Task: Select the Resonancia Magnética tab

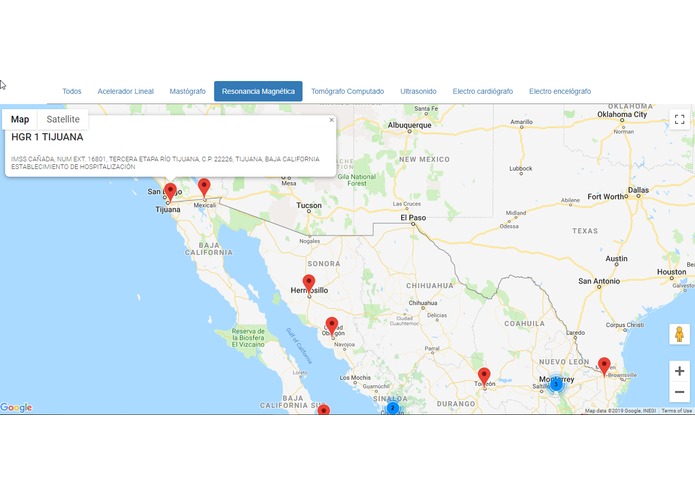Action: pos(258,91)
